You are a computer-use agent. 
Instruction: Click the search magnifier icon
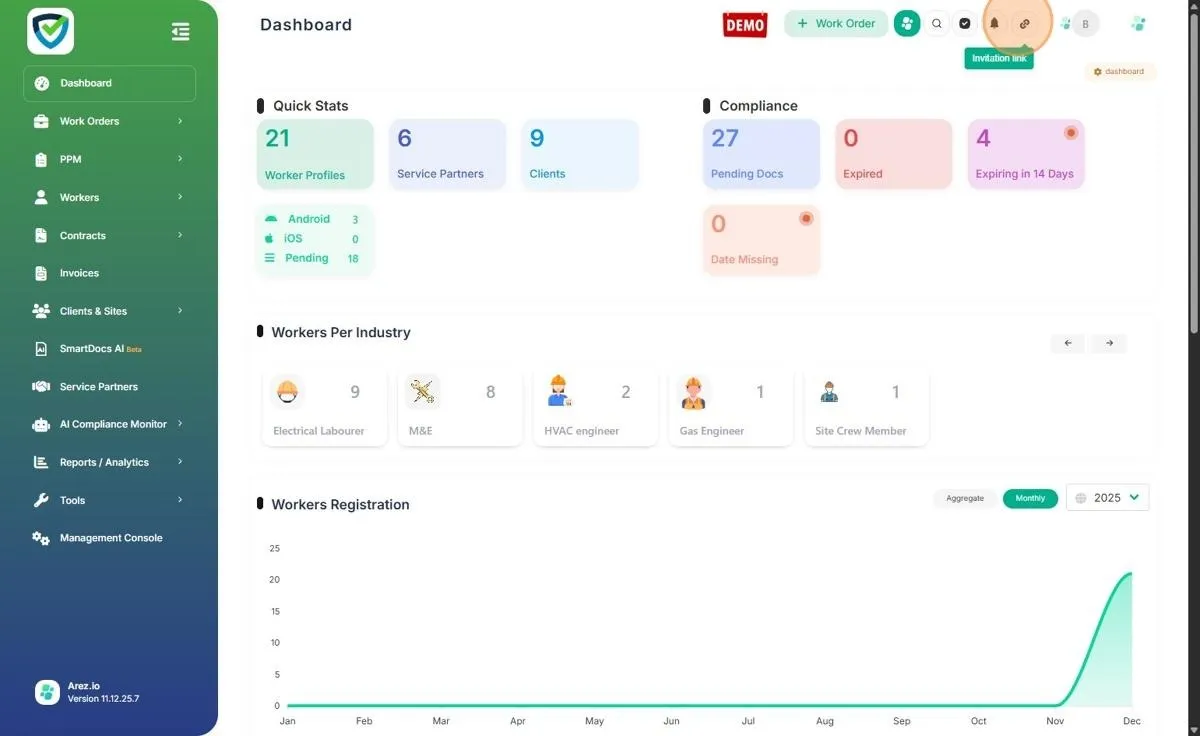tap(936, 23)
